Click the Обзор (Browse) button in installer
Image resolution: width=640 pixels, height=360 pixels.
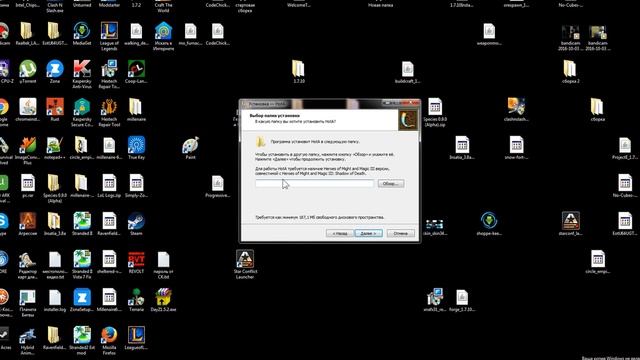391,184
